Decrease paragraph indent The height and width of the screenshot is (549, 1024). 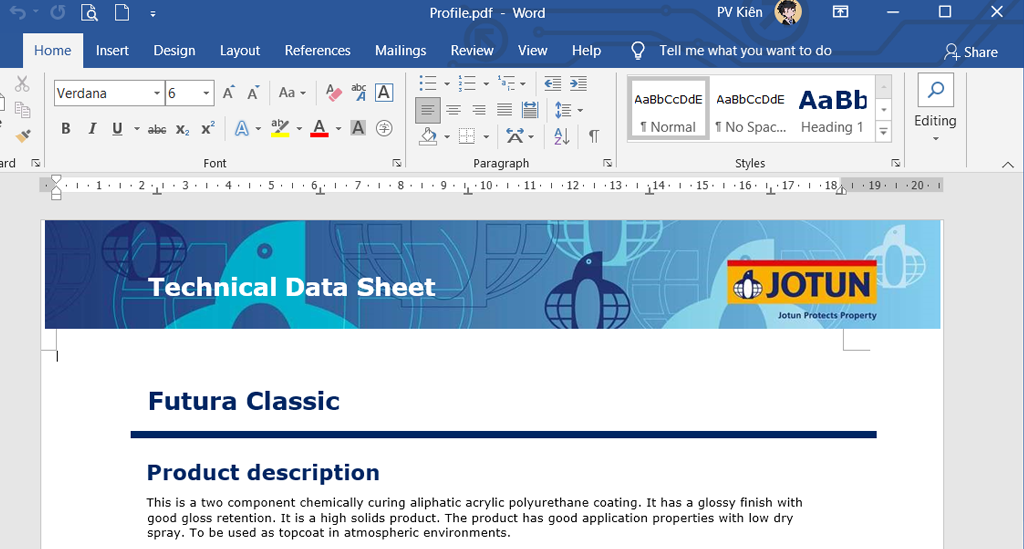tap(553, 83)
